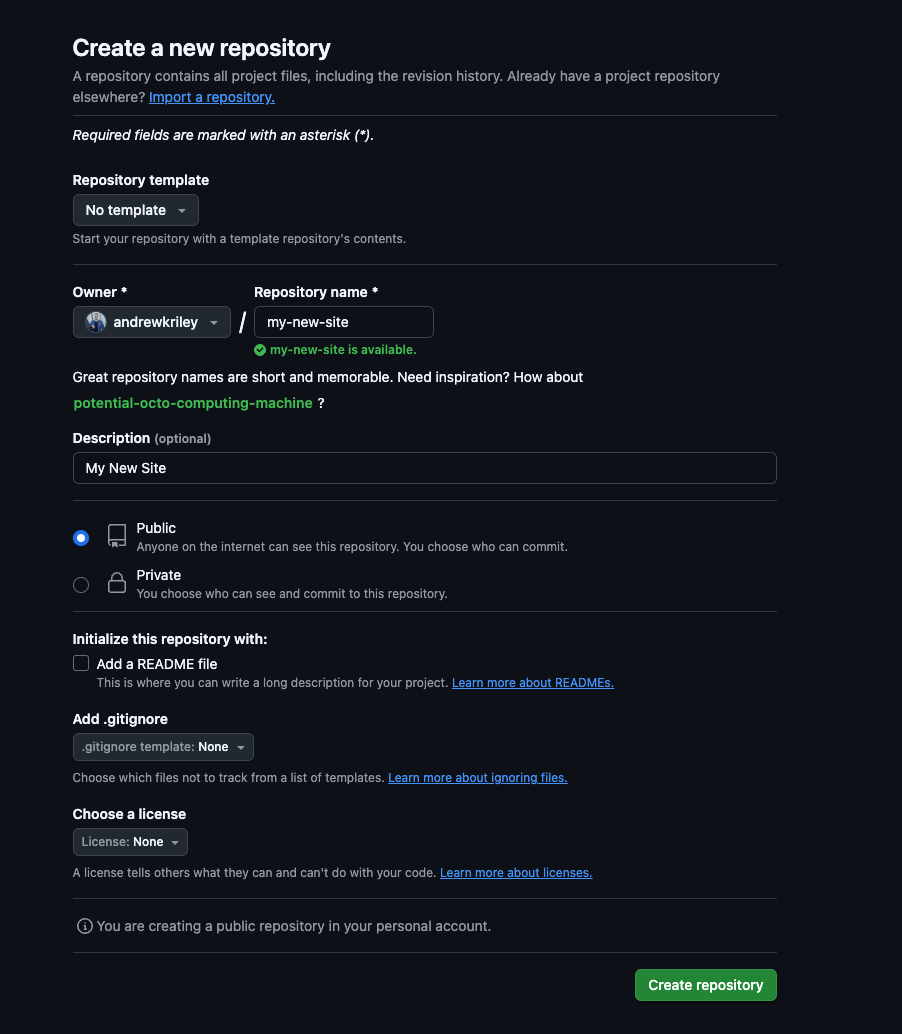Image resolution: width=902 pixels, height=1034 pixels.
Task: Open Learn more about licenses link
Action: pyautogui.click(x=516, y=873)
